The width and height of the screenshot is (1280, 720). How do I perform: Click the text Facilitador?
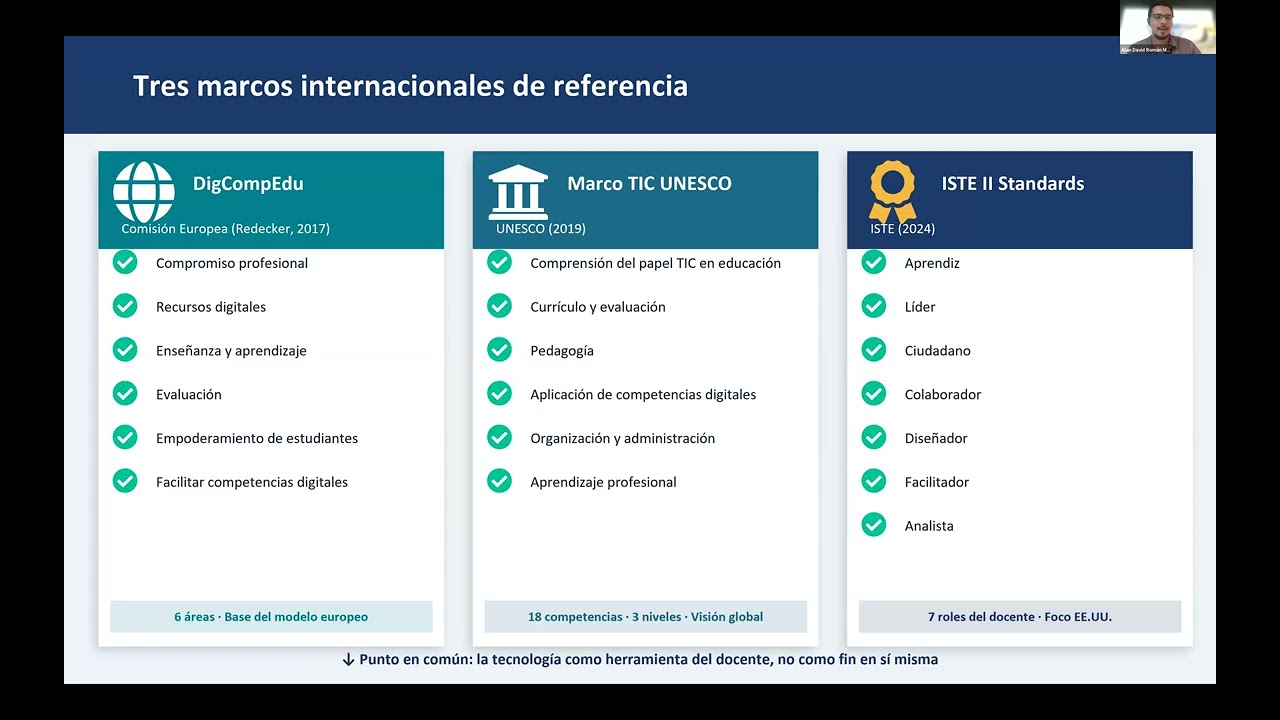point(937,482)
